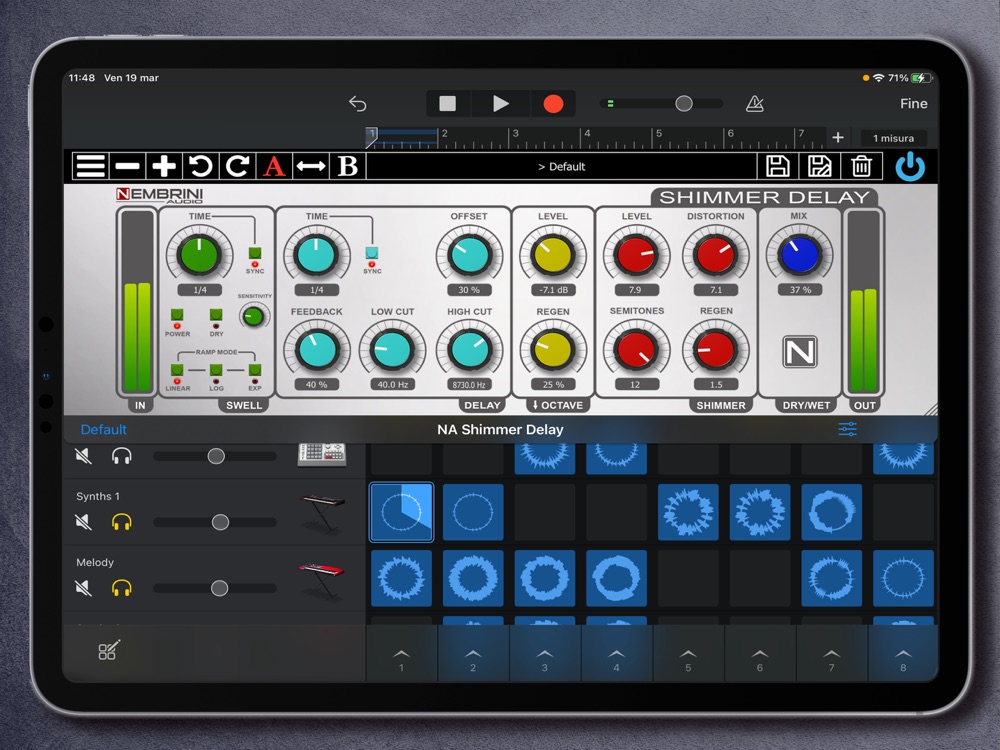This screenshot has height=750, width=1000.
Task: Click the plugin plus zoom button
Action: tap(164, 166)
